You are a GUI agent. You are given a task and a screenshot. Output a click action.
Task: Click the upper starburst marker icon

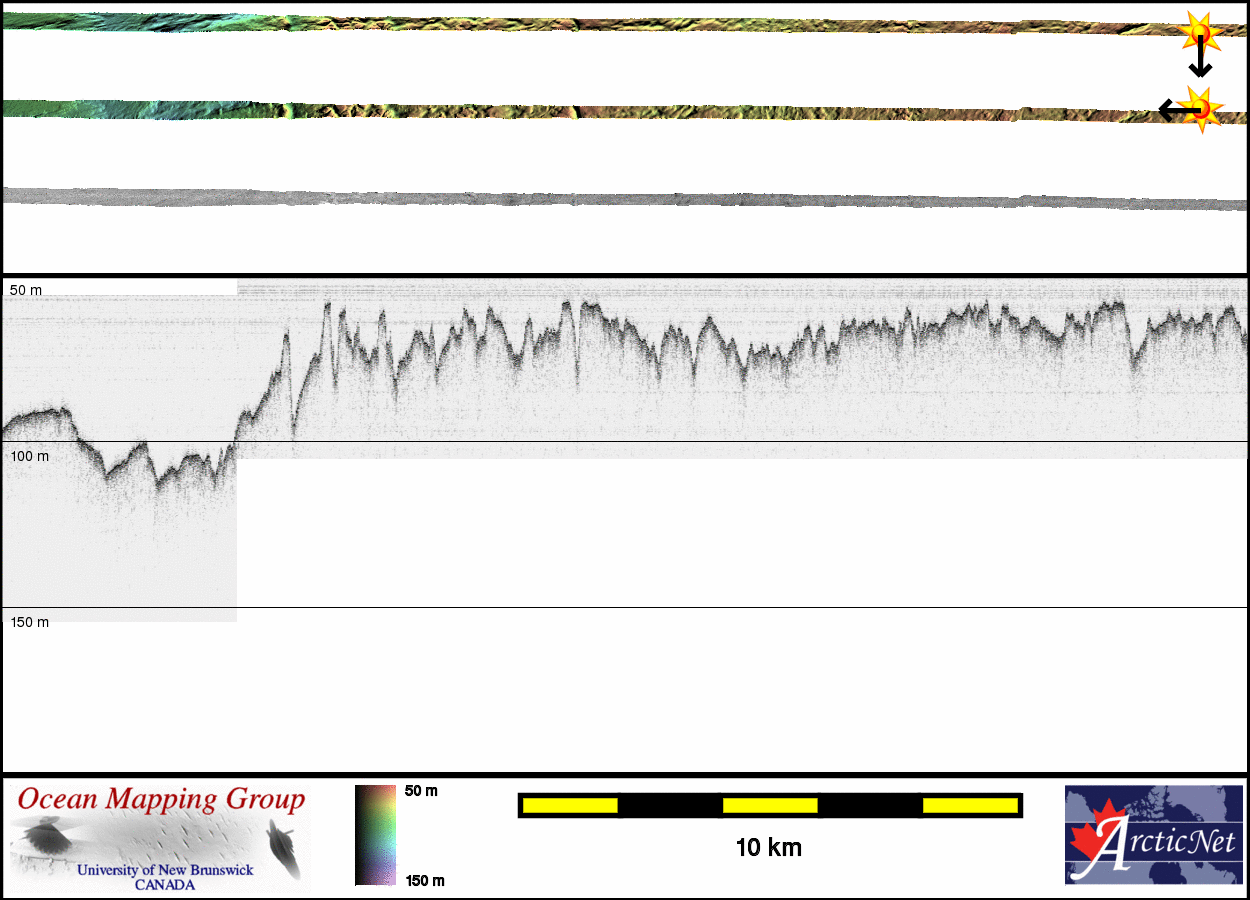pyautogui.click(x=1199, y=33)
